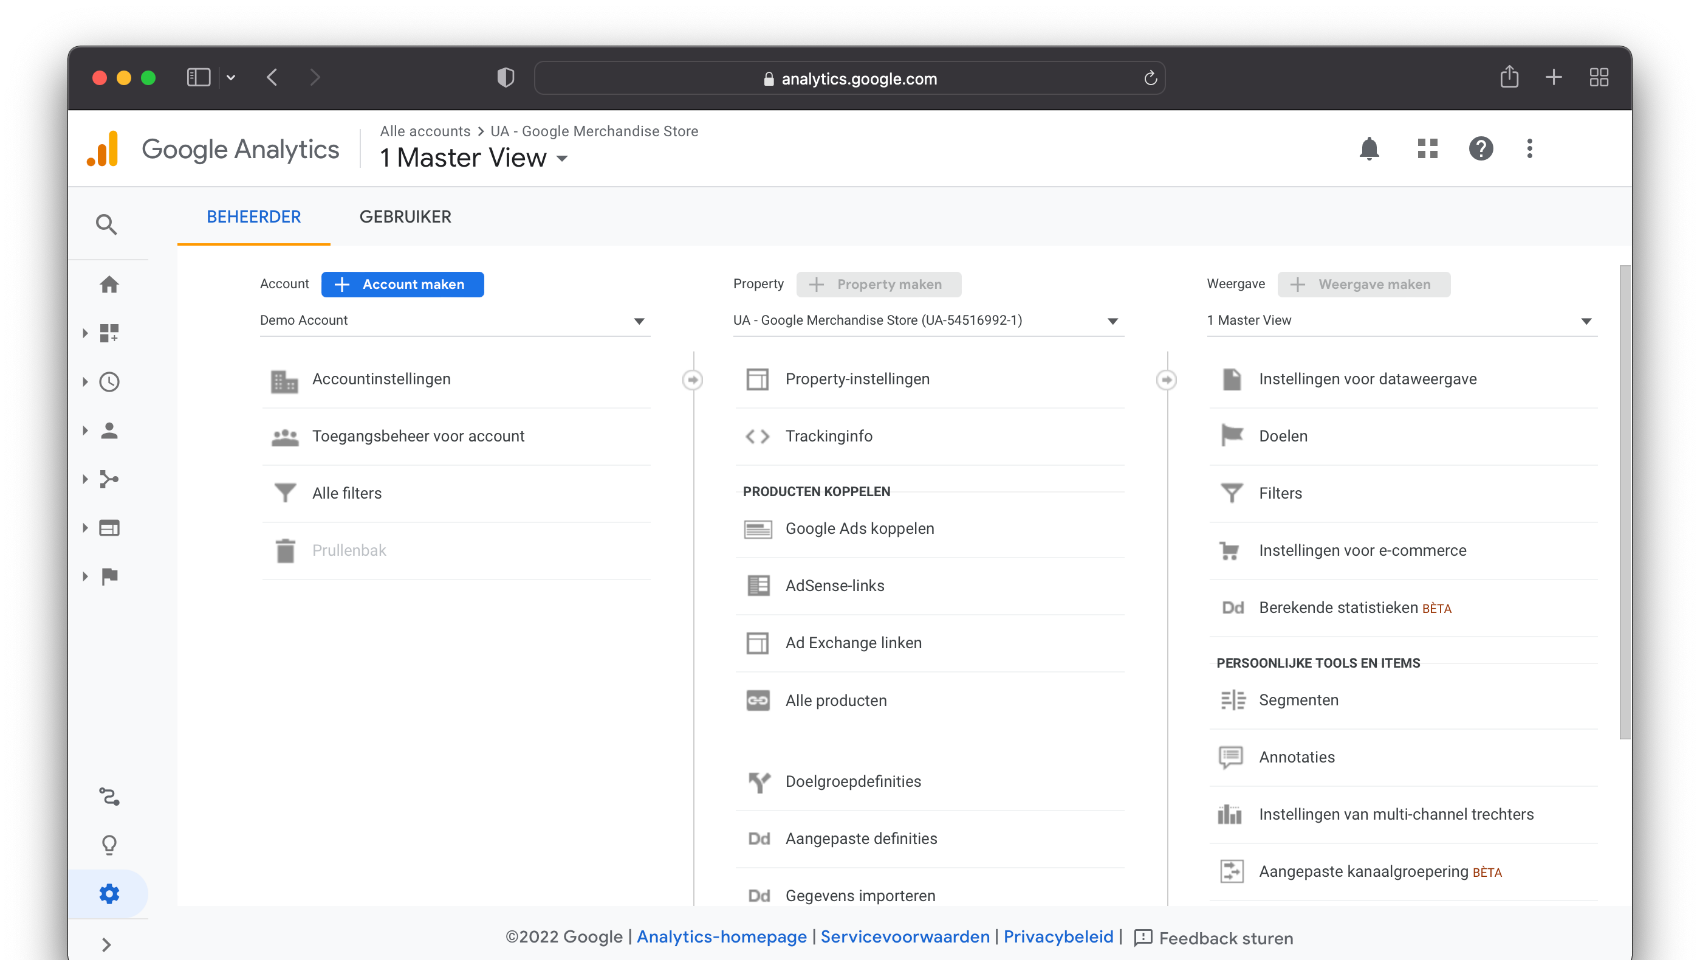Expand the Realtime sidebar section arrow
Screen dimensions: 1700x960
point(85,382)
